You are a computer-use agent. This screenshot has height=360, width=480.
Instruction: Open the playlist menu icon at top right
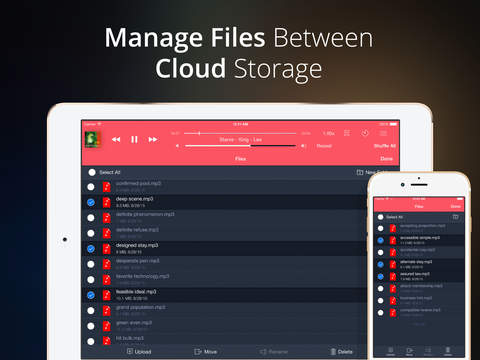click(383, 133)
